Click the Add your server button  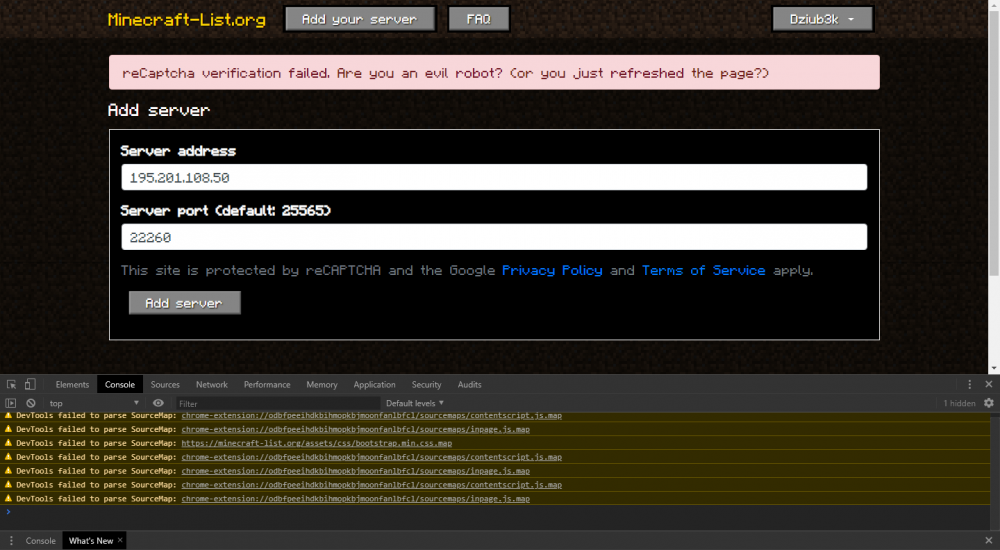(x=360, y=19)
